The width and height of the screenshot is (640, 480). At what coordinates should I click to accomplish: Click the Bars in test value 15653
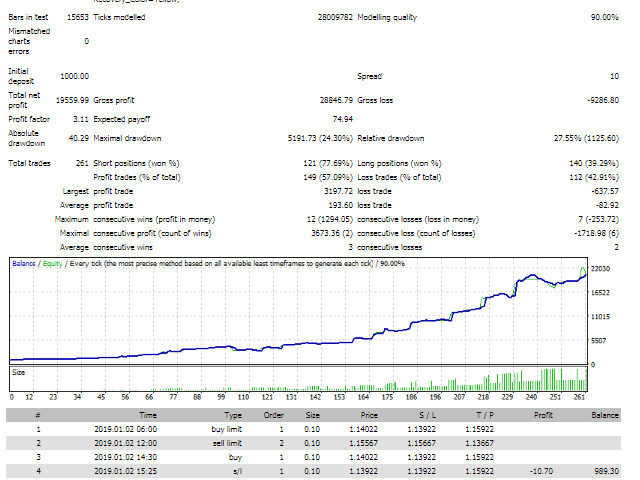(x=78, y=17)
